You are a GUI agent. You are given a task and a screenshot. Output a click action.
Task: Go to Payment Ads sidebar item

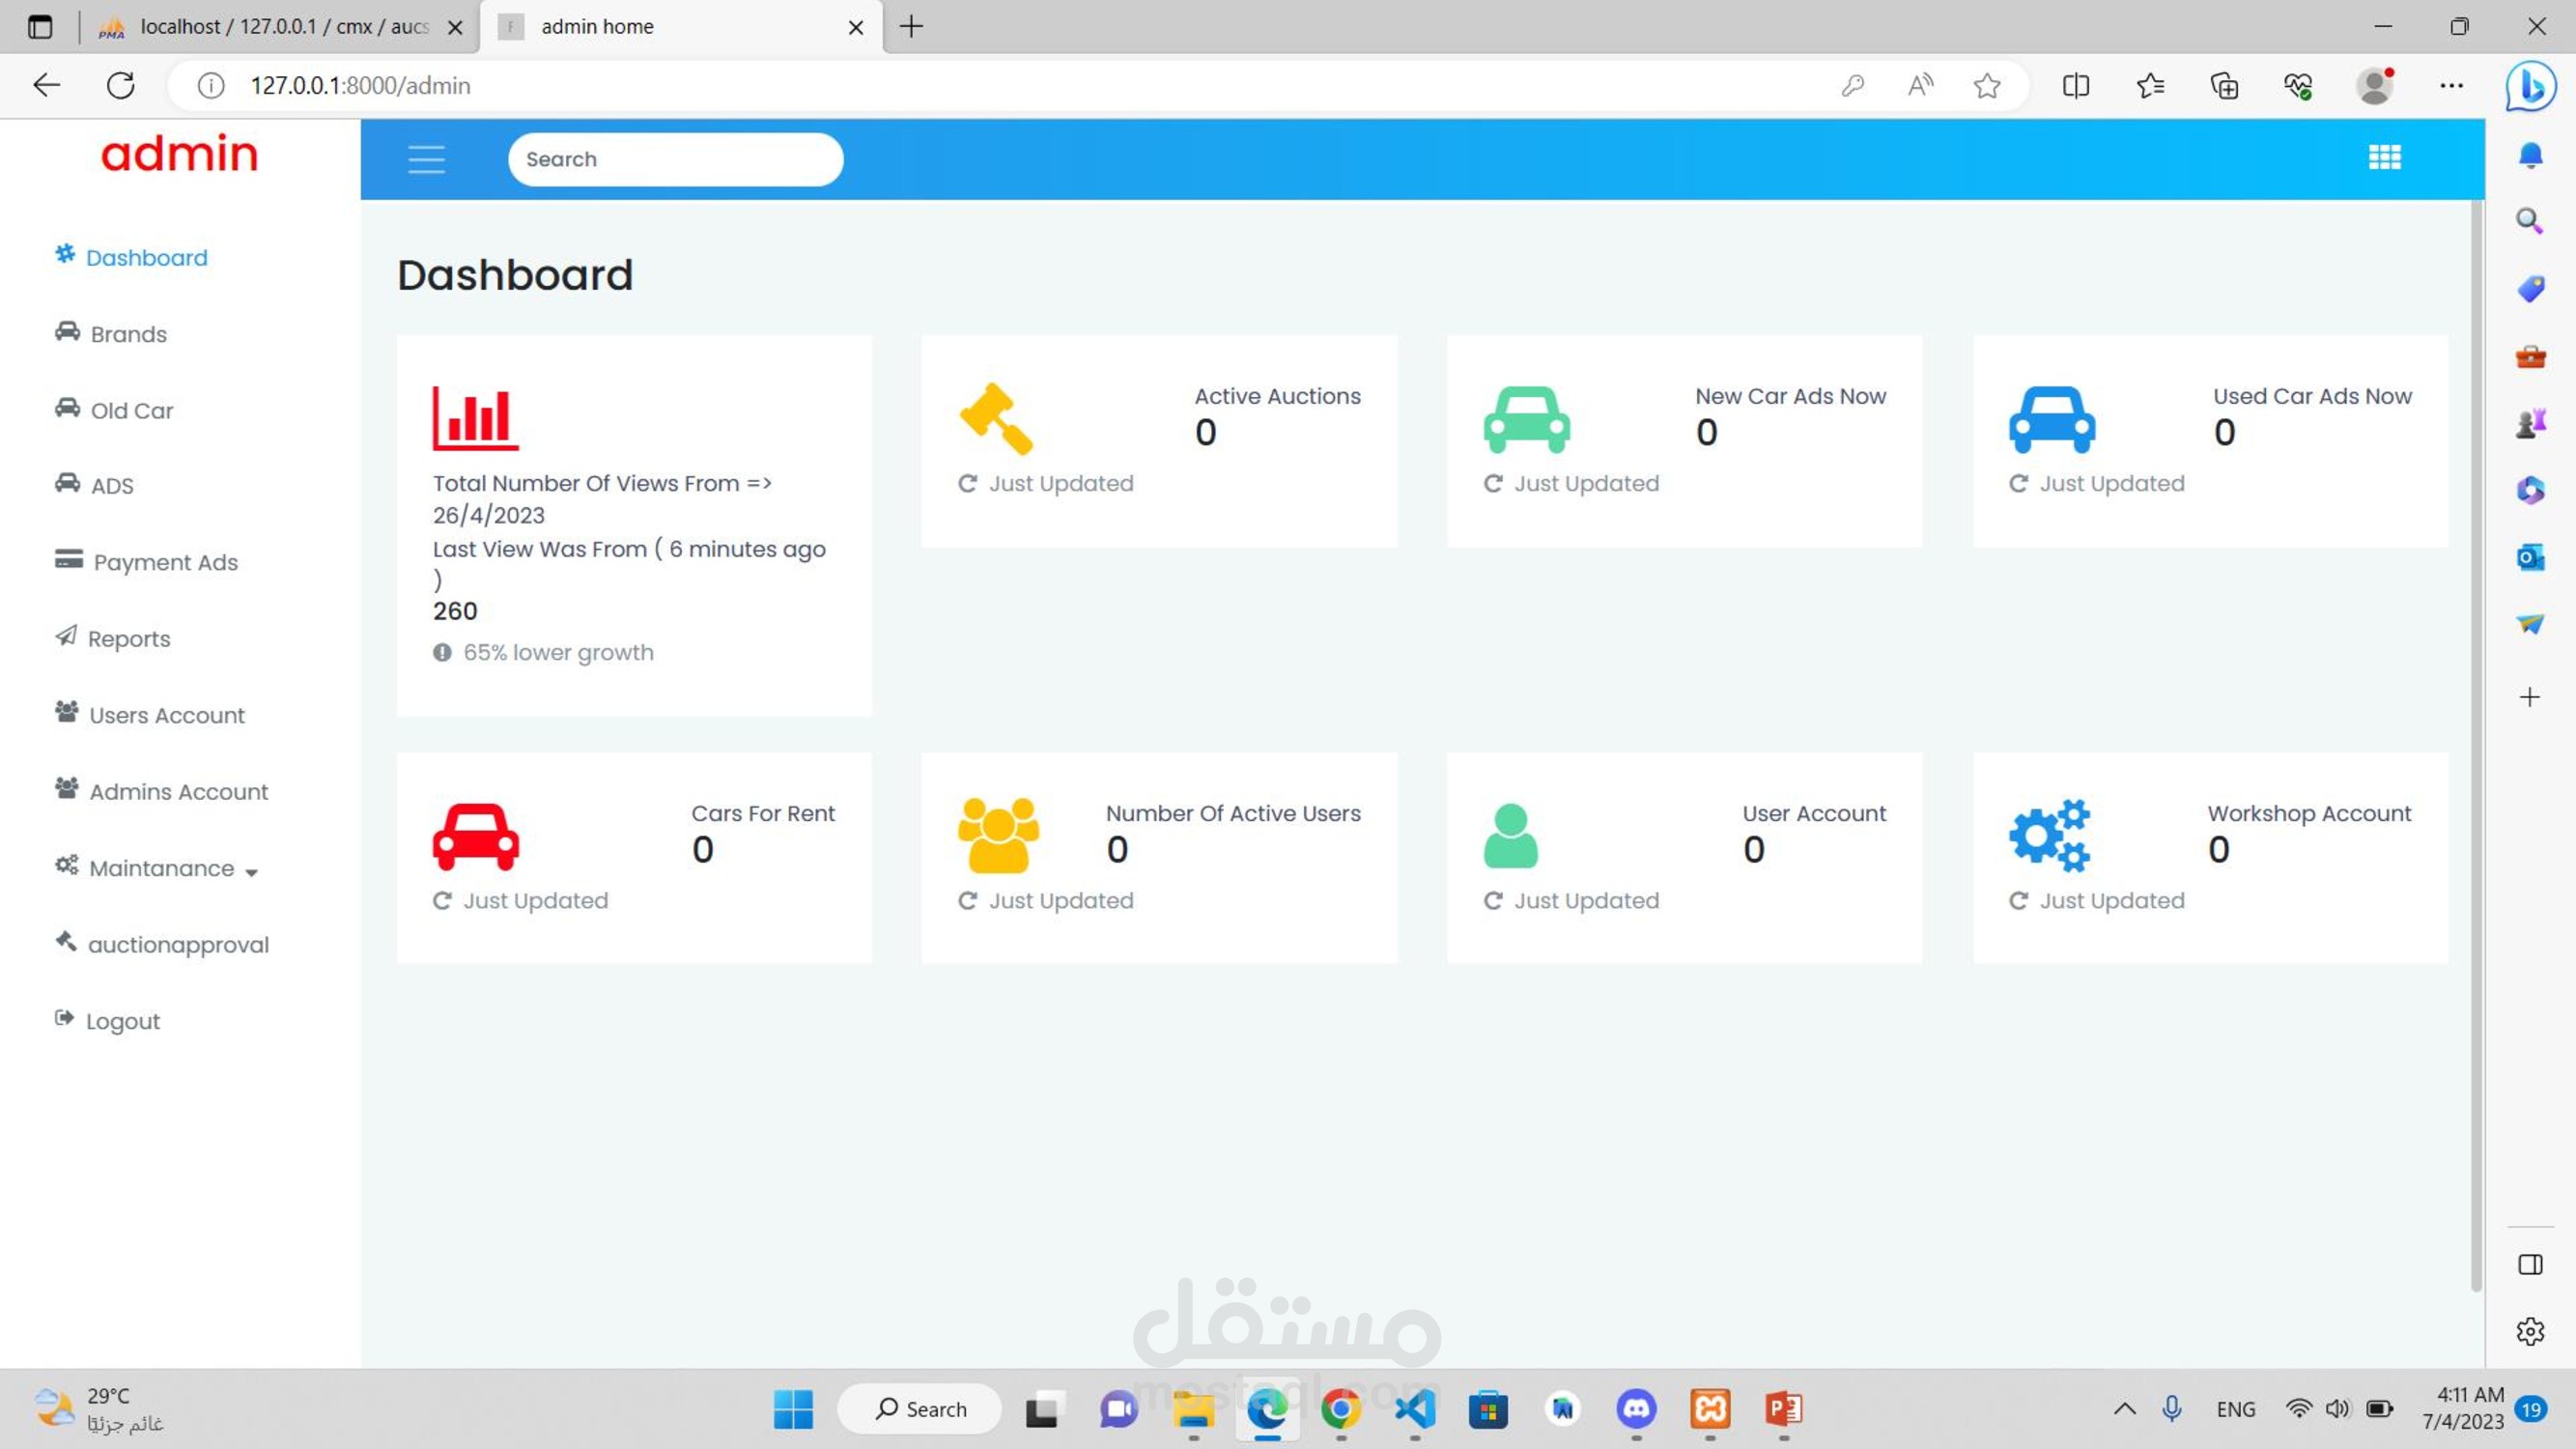165,562
